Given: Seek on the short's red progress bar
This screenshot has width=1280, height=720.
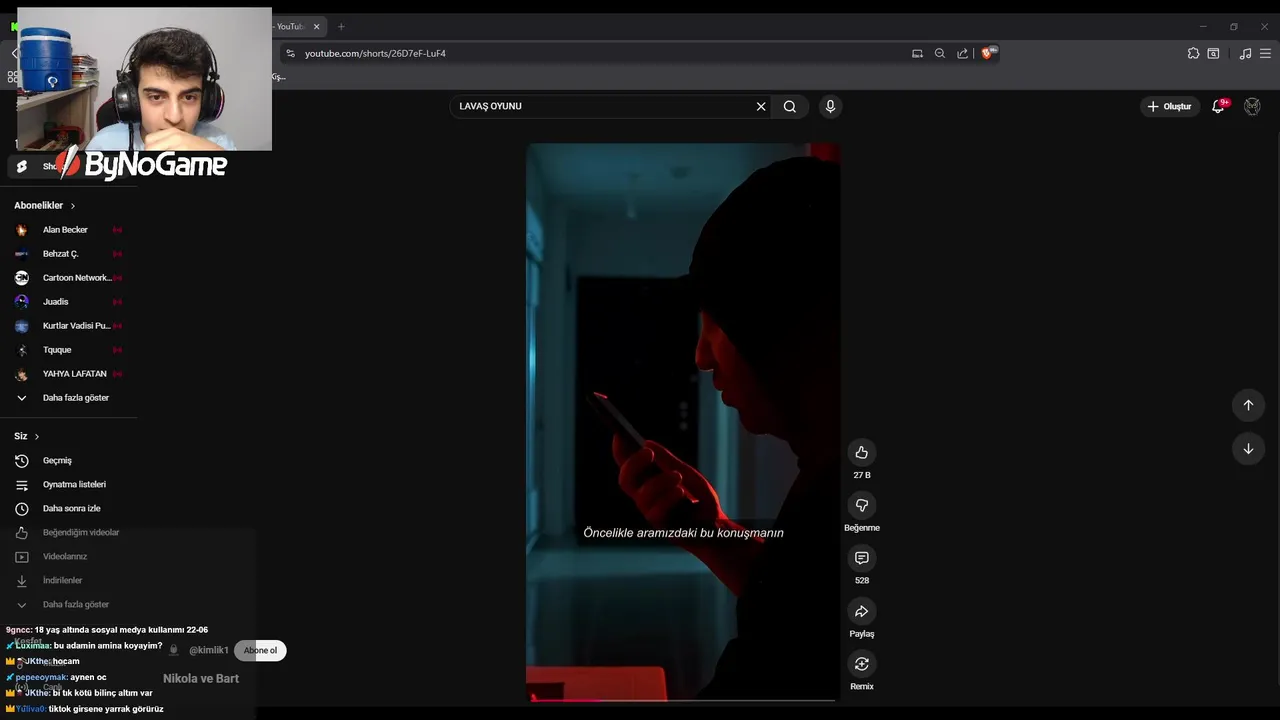Looking at the screenshot, I should point(683,700).
